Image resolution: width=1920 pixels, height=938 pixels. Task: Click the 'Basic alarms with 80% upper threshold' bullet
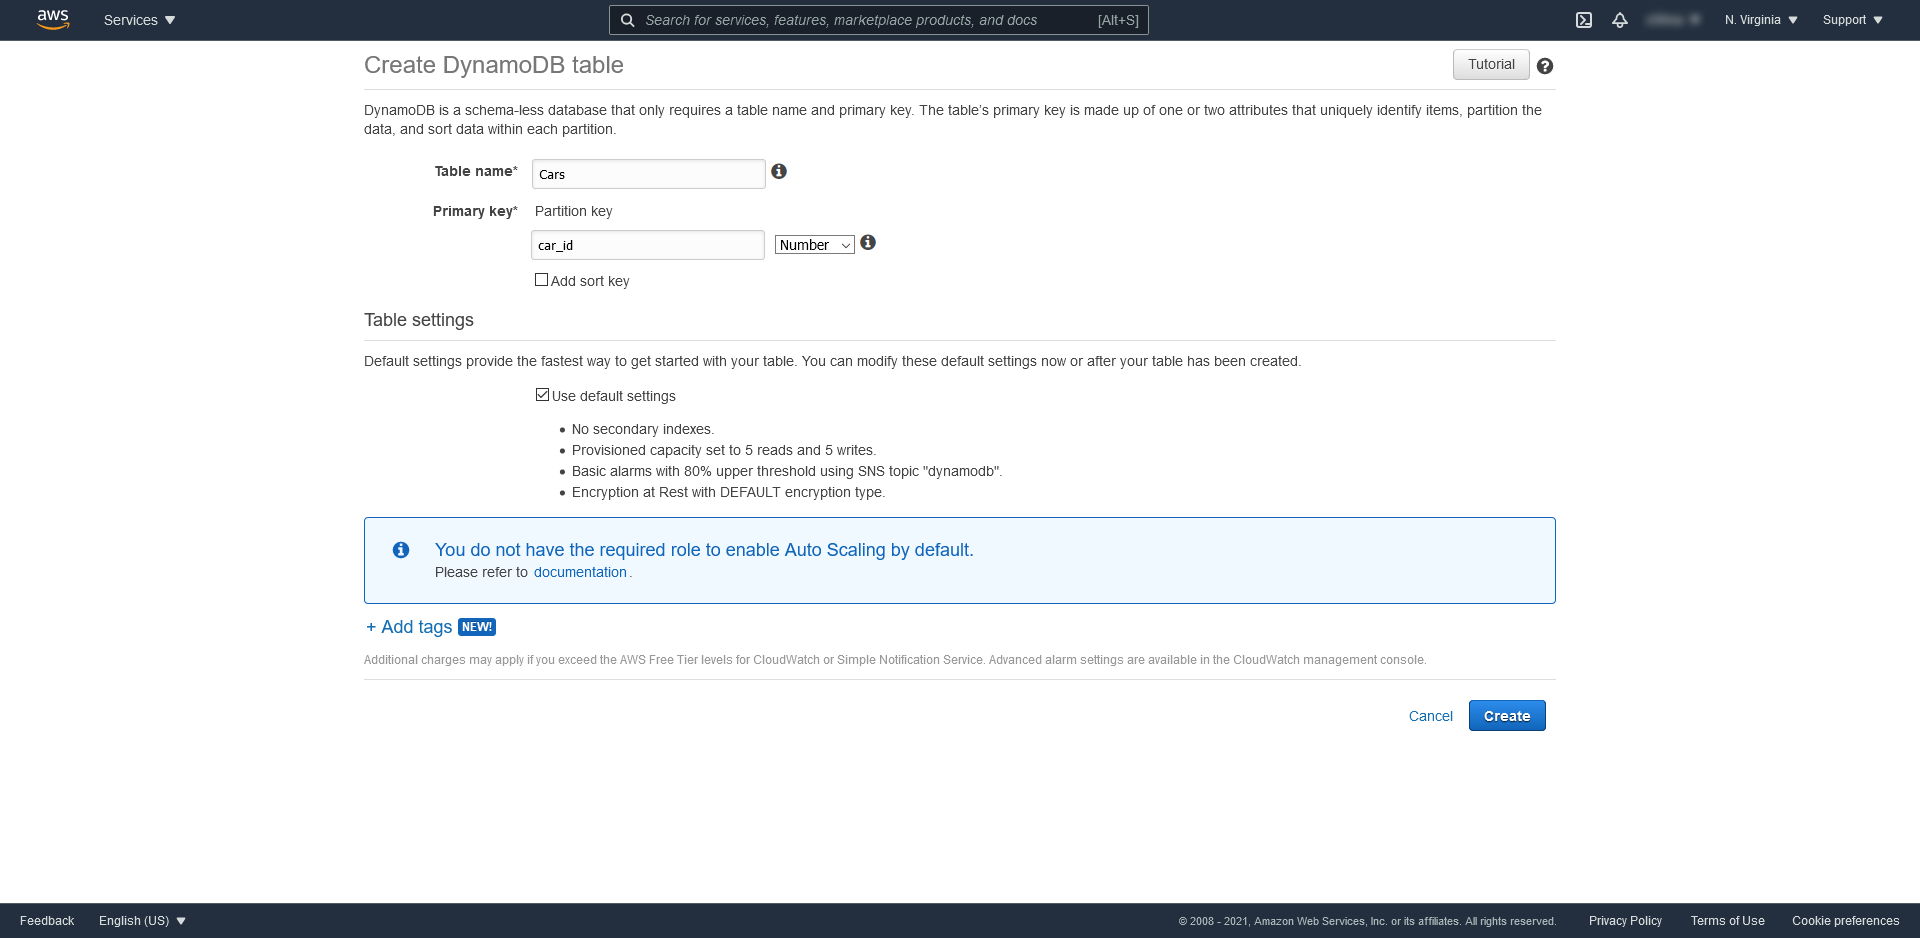coord(787,471)
